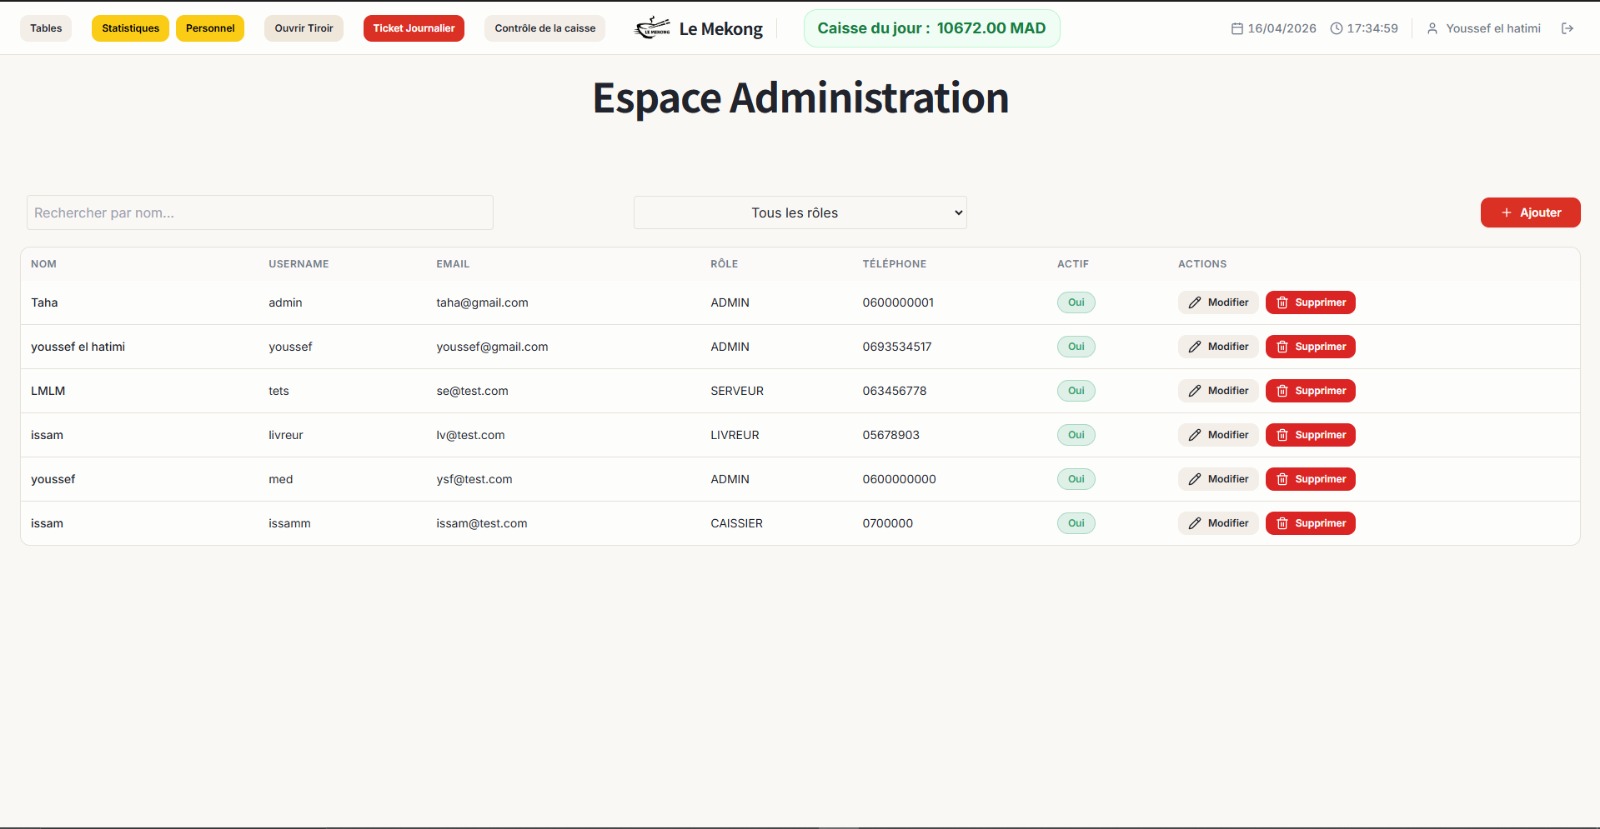Click the Le Mekong logo icon
Image resolution: width=1600 pixels, height=829 pixels.
point(653,28)
